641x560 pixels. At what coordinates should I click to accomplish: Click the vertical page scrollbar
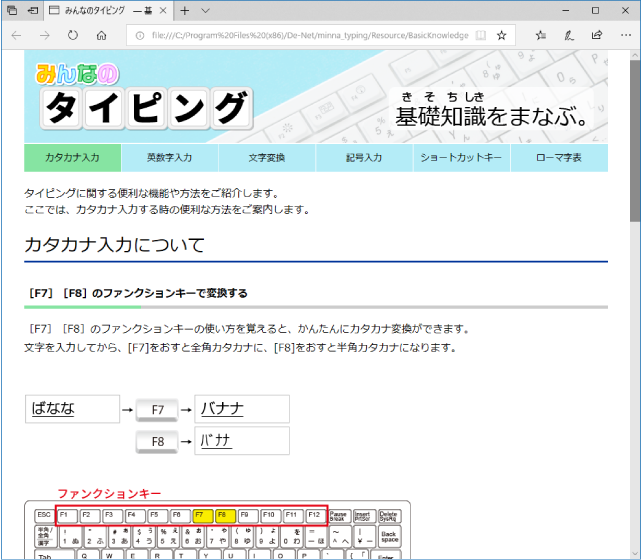(x=635, y=300)
